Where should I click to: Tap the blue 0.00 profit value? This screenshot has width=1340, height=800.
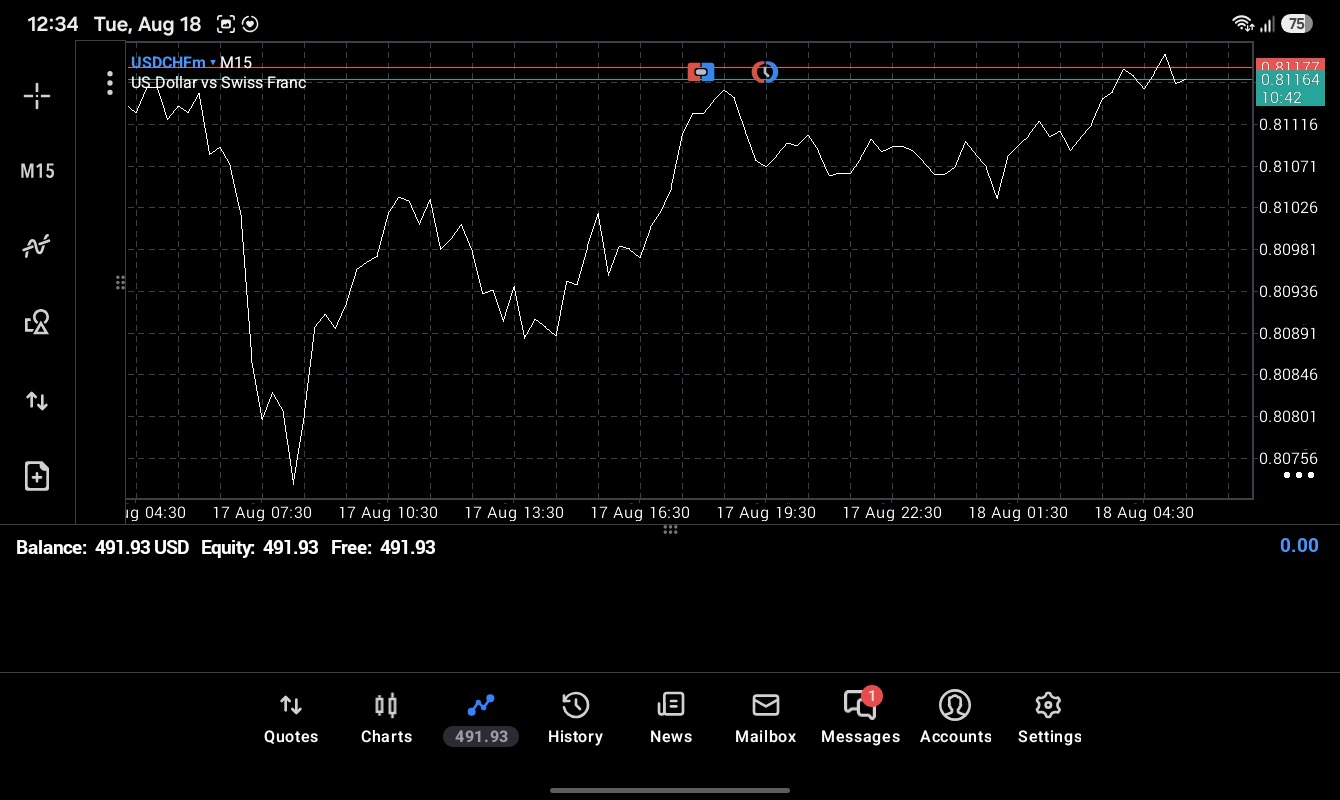(1299, 545)
